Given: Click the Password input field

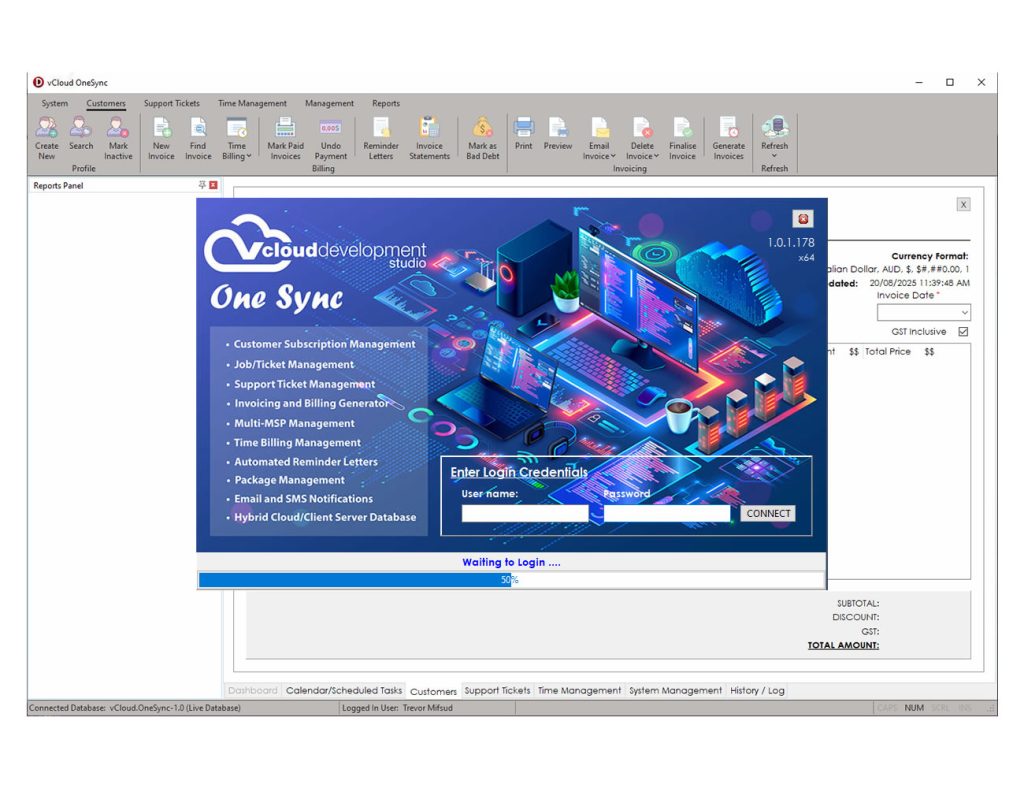Looking at the screenshot, I should point(667,514).
